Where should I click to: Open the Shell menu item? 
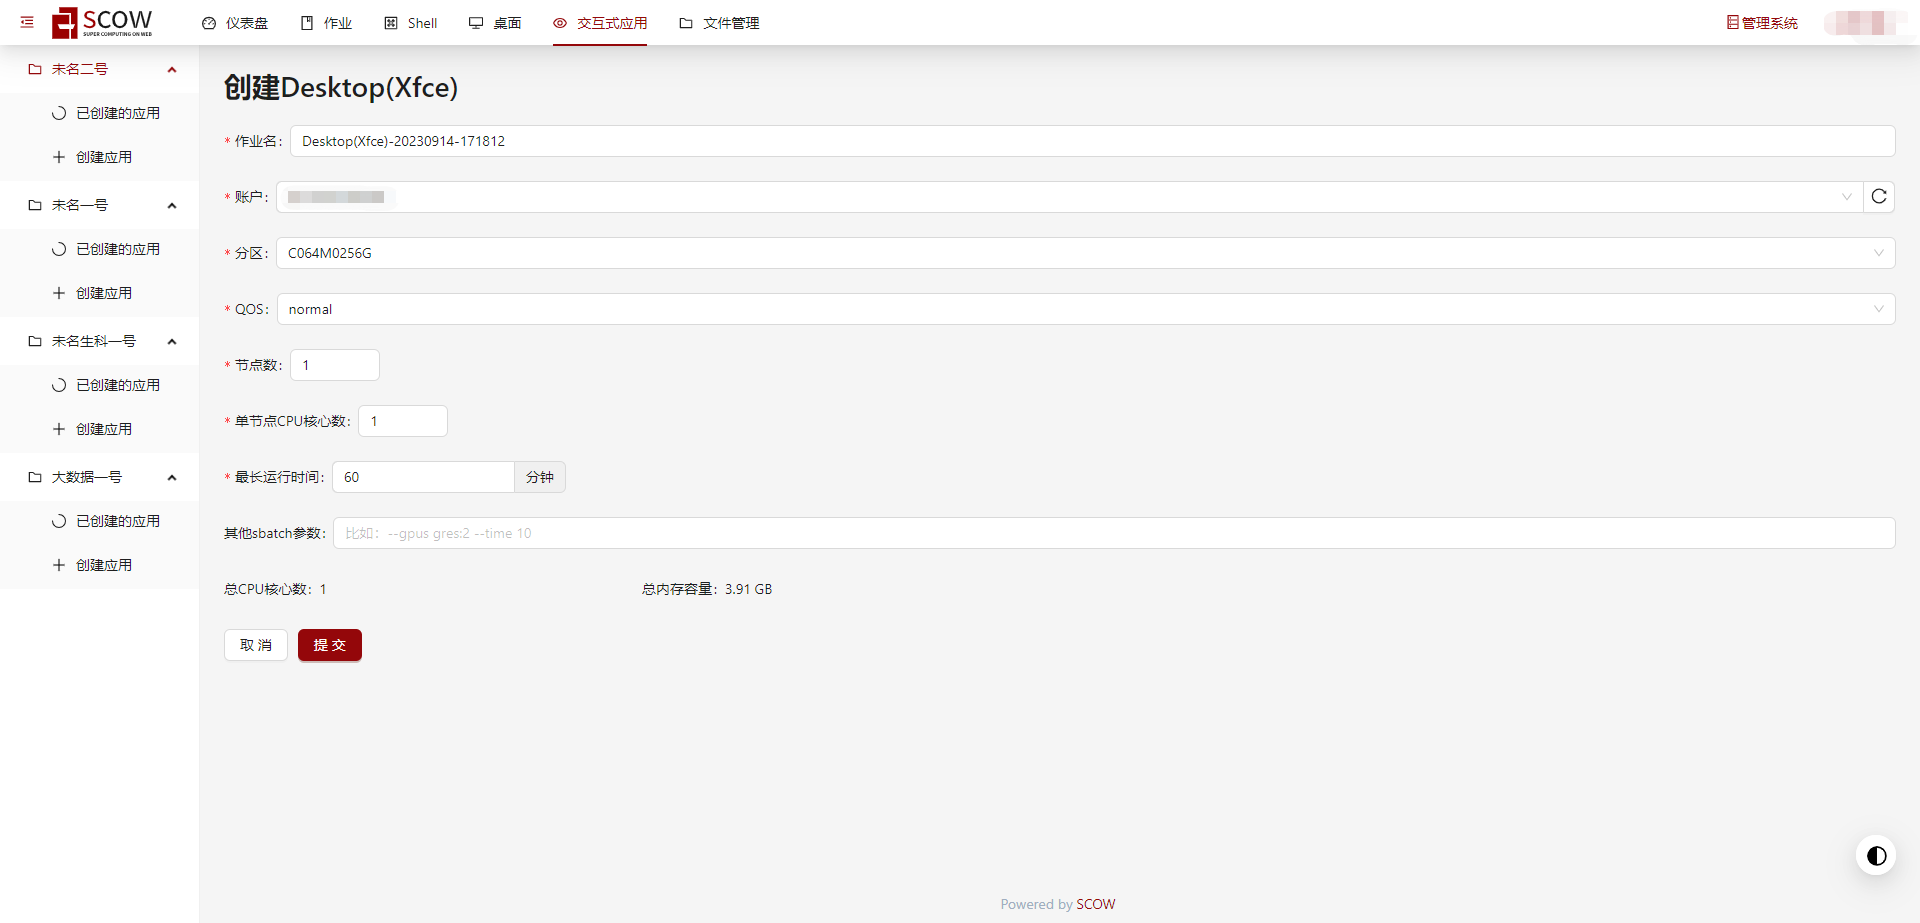coord(411,23)
